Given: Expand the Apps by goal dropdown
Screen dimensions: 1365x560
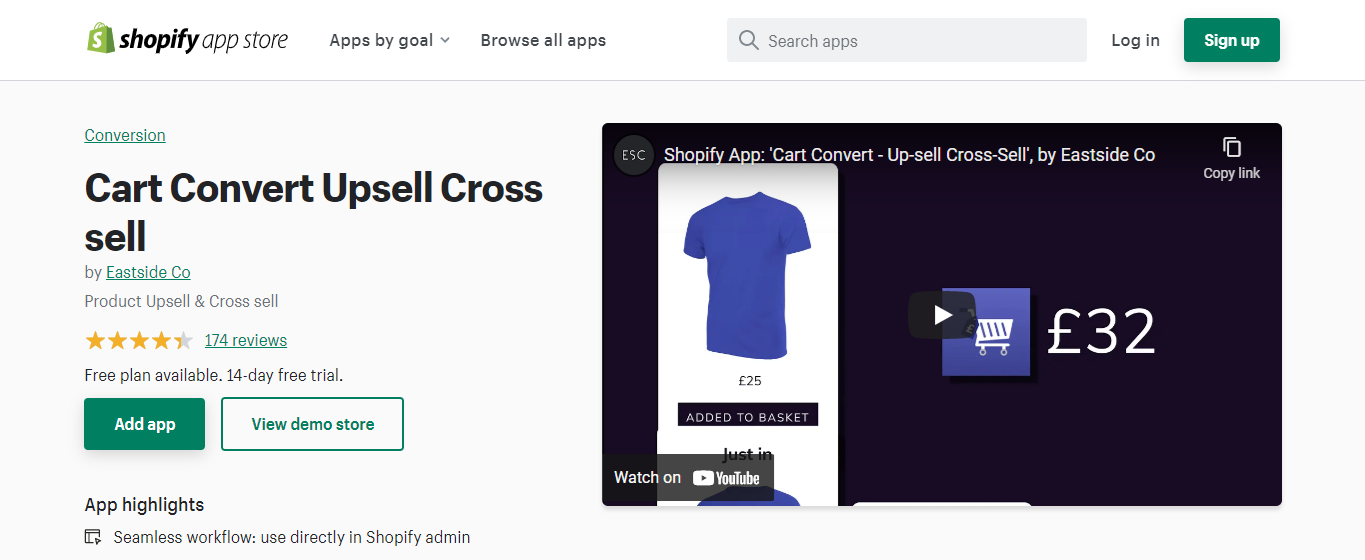Looking at the screenshot, I should tap(390, 40).
